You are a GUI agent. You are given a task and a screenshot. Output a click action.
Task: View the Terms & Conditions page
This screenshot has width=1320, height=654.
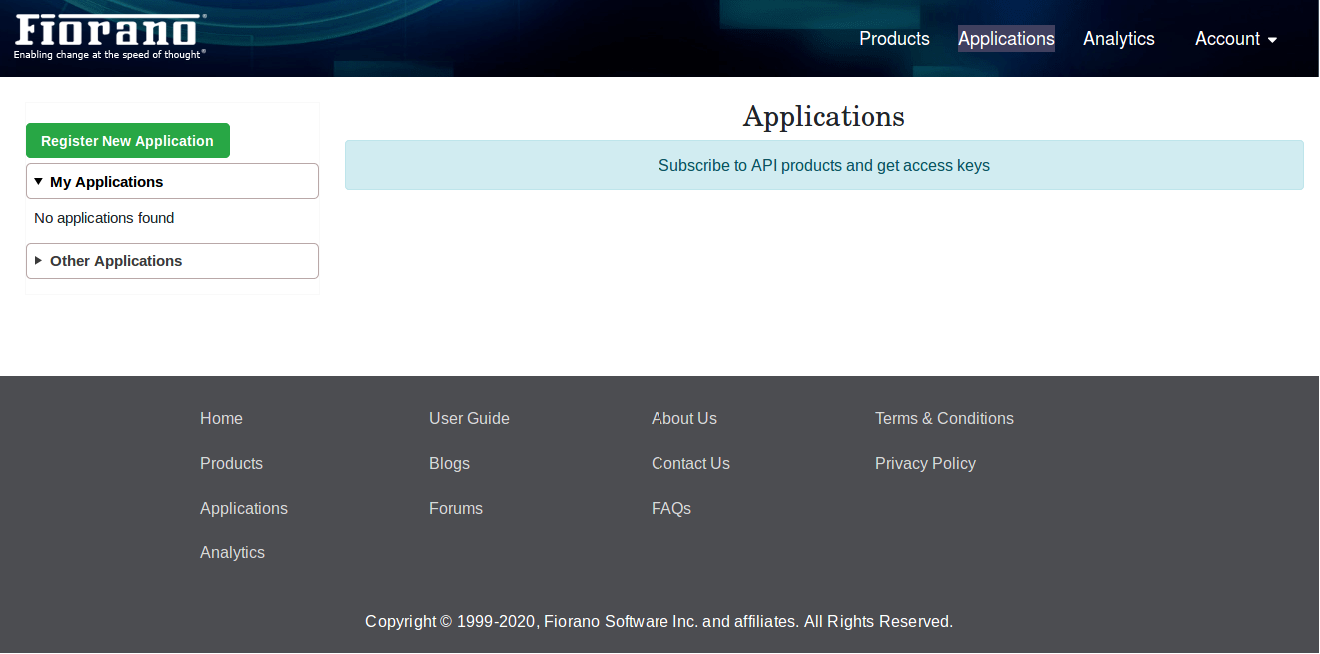pos(943,419)
